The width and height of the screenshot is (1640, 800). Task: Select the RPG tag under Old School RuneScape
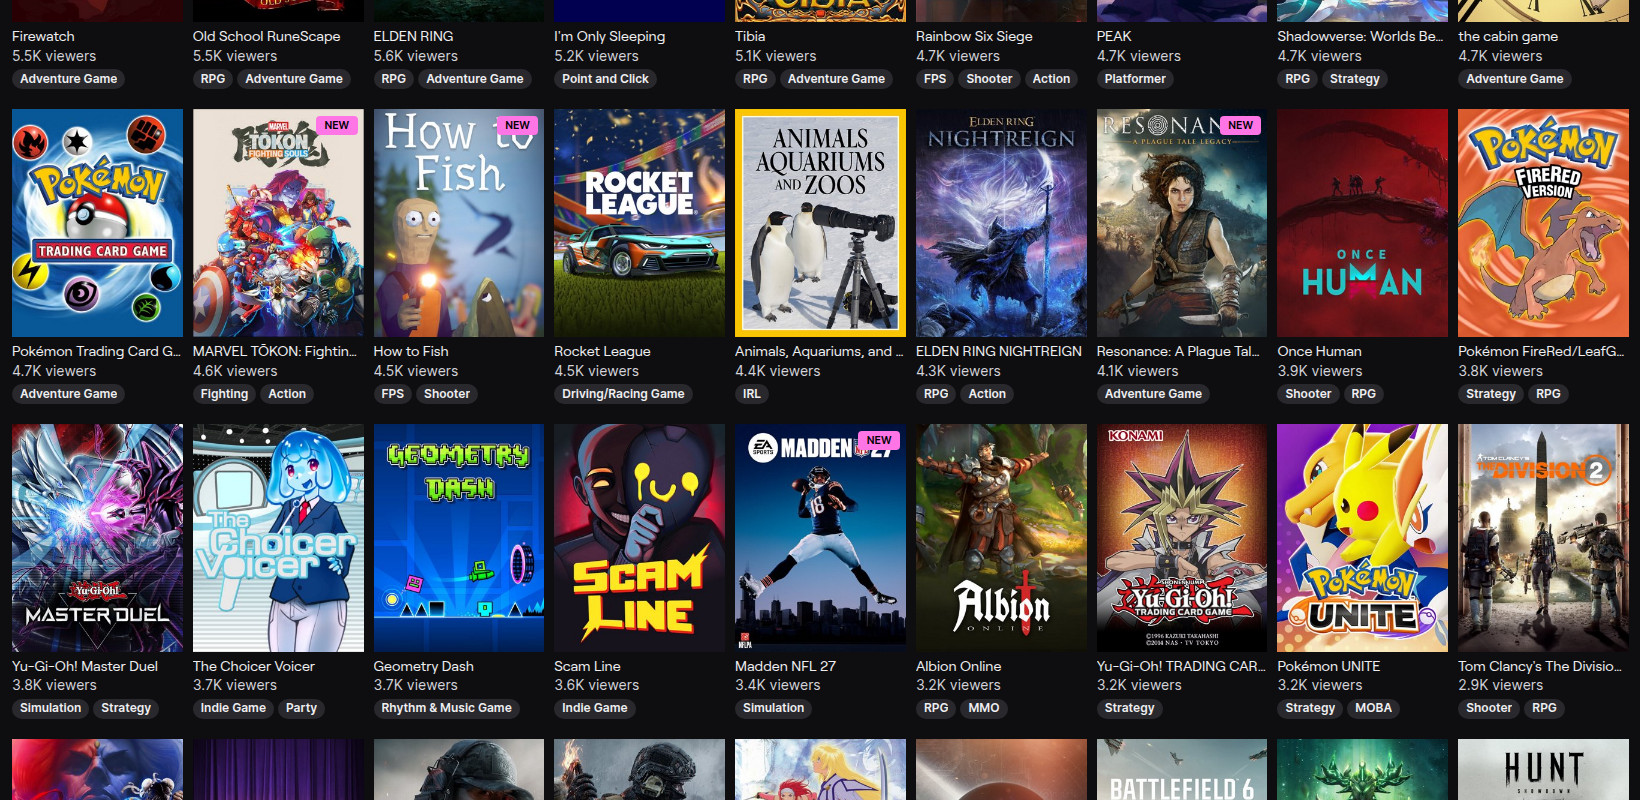213,79
